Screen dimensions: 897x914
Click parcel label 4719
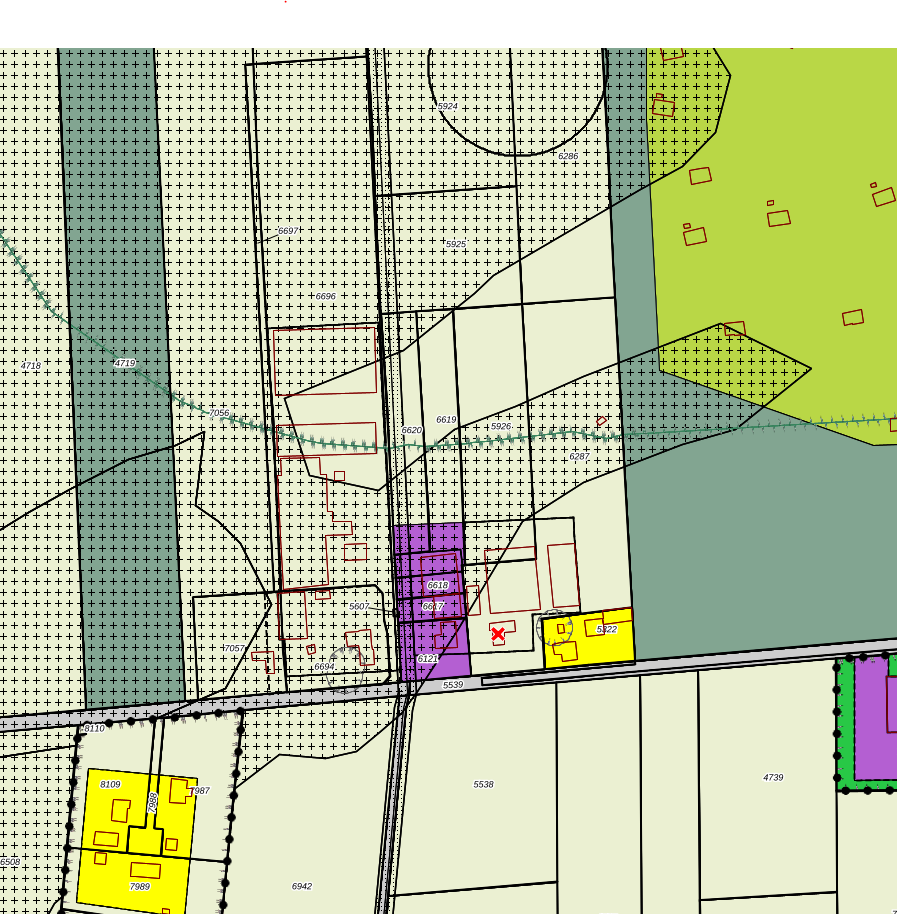click(125, 363)
